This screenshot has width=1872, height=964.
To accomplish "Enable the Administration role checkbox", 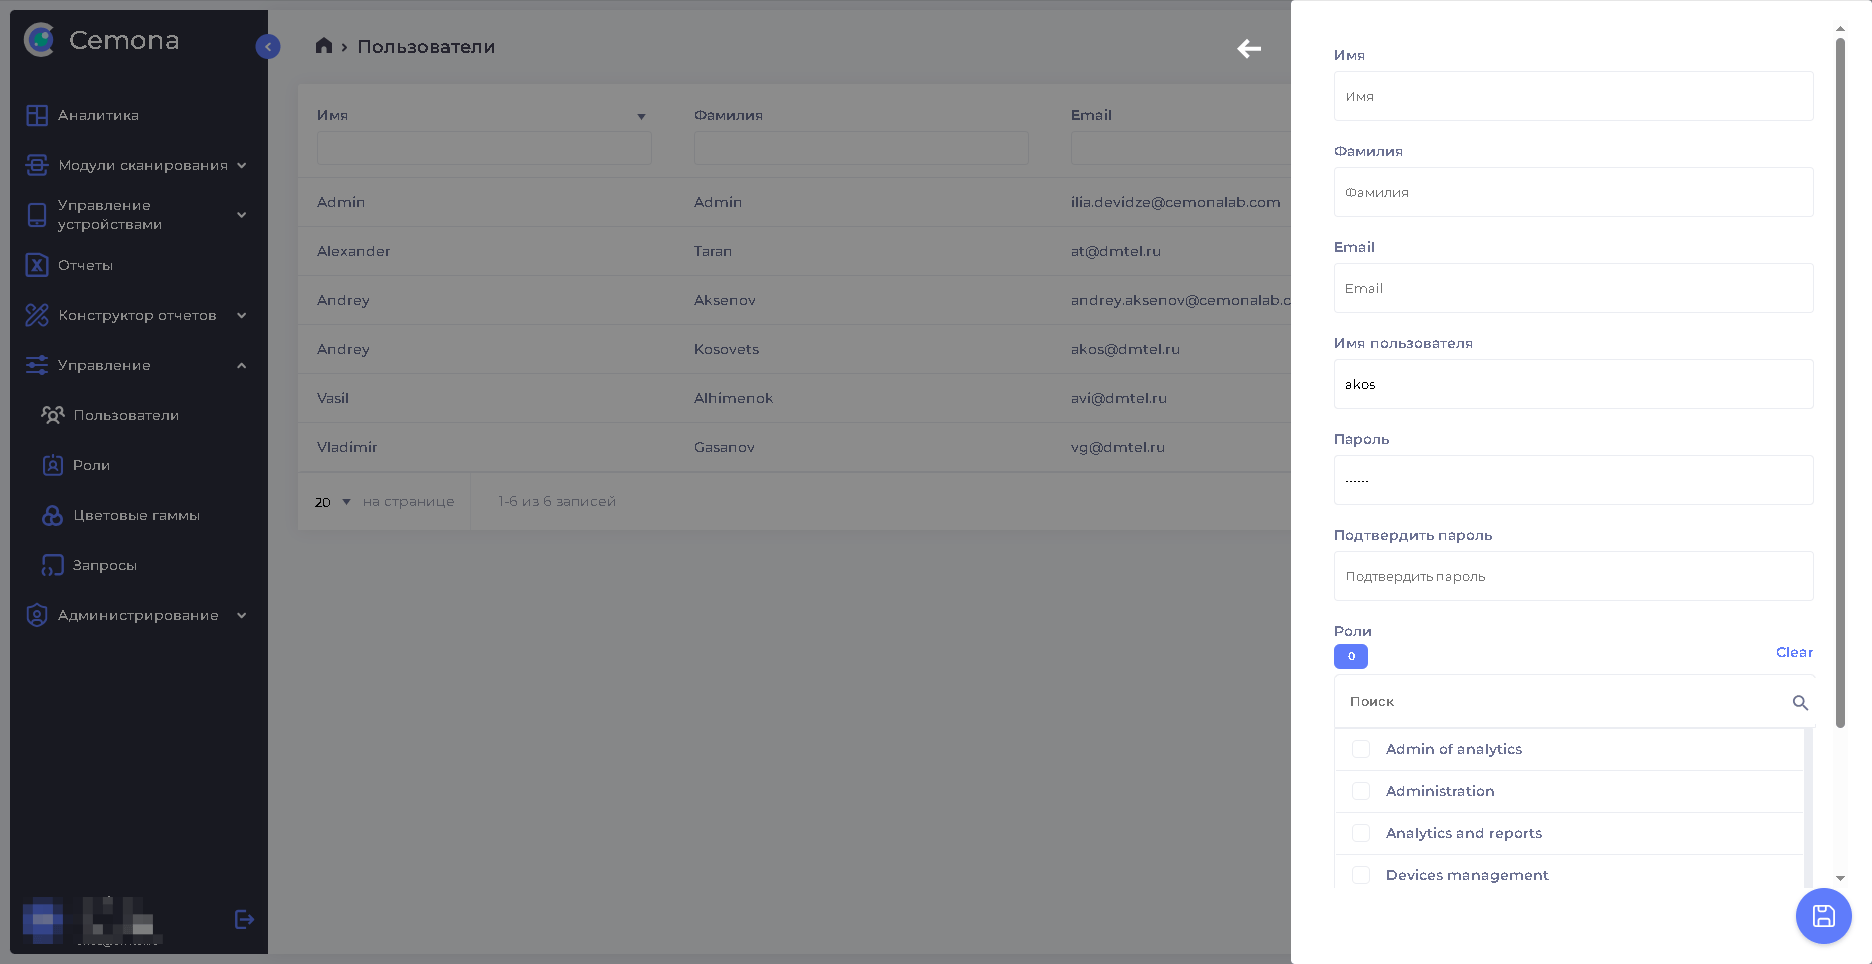I will (x=1361, y=791).
